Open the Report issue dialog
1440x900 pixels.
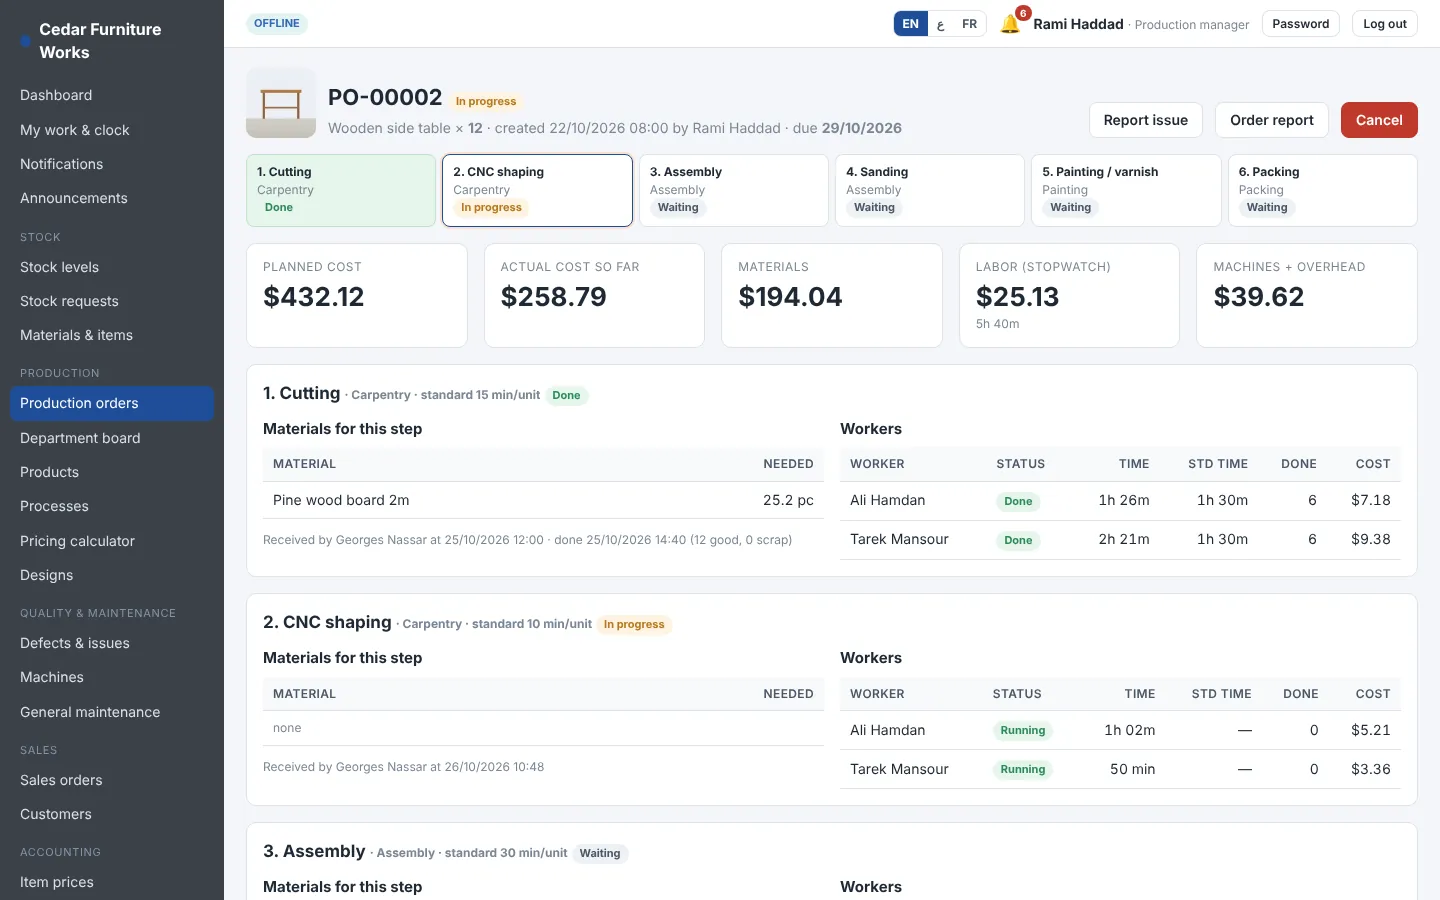(x=1145, y=120)
